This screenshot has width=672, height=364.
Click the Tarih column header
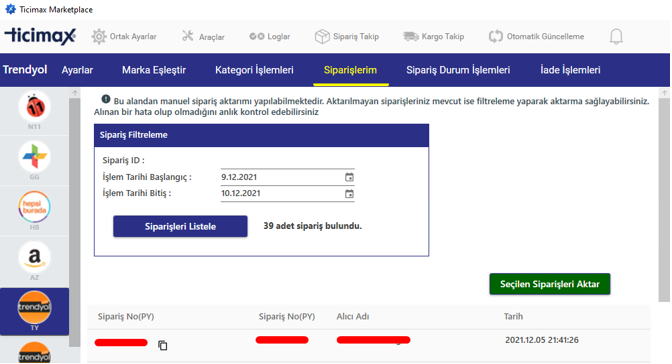513,316
